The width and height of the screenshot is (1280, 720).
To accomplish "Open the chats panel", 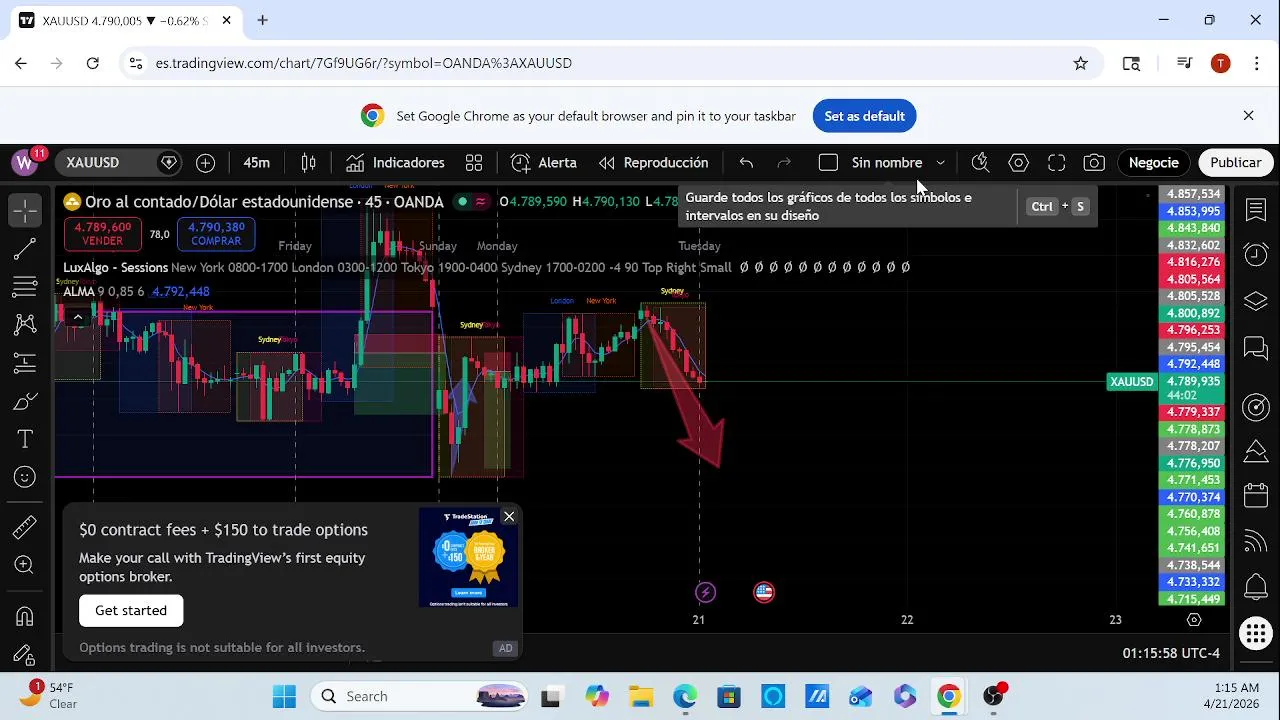I will point(1256,348).
